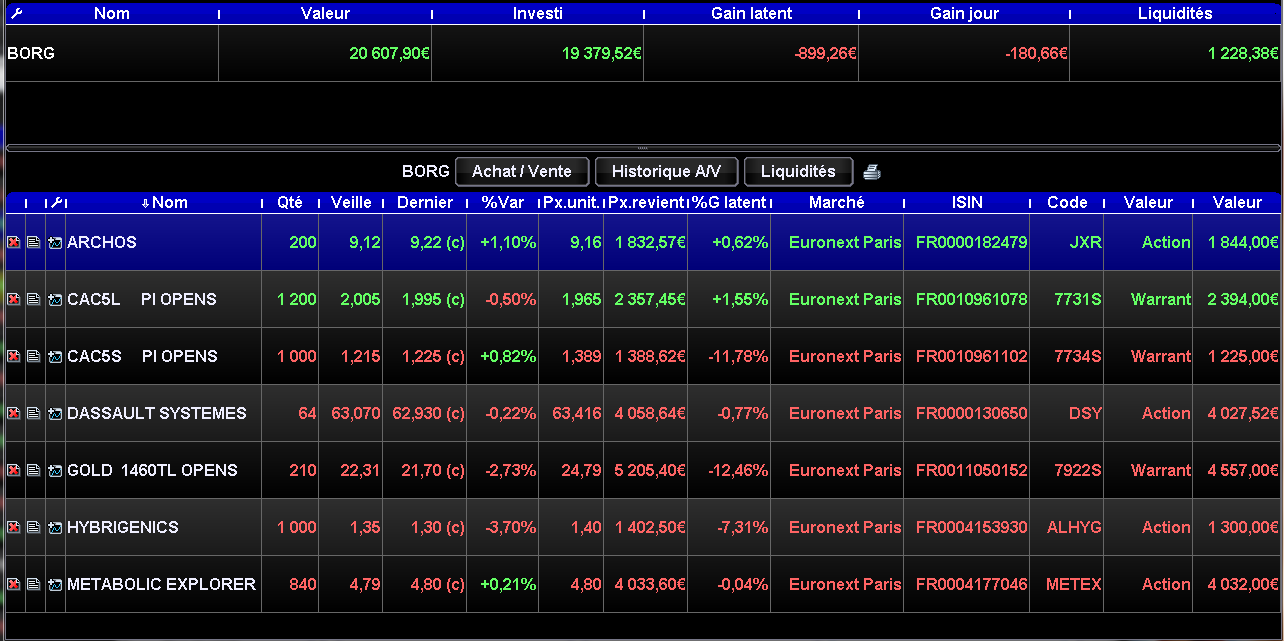Image resolution: width=1284 pixels, height=641 pixels.
Task: Open the Achat / Vente dialog
Action: 522,172
